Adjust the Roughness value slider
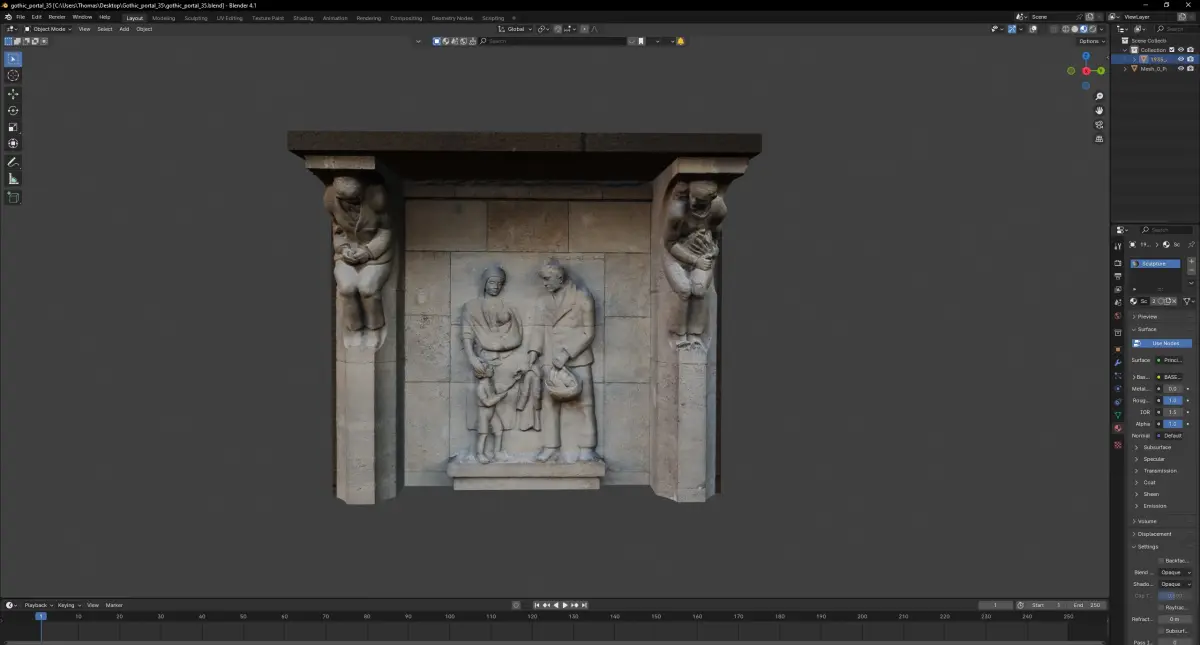1200x645 pixels. pyautogui.click(x=1173, y=400)
